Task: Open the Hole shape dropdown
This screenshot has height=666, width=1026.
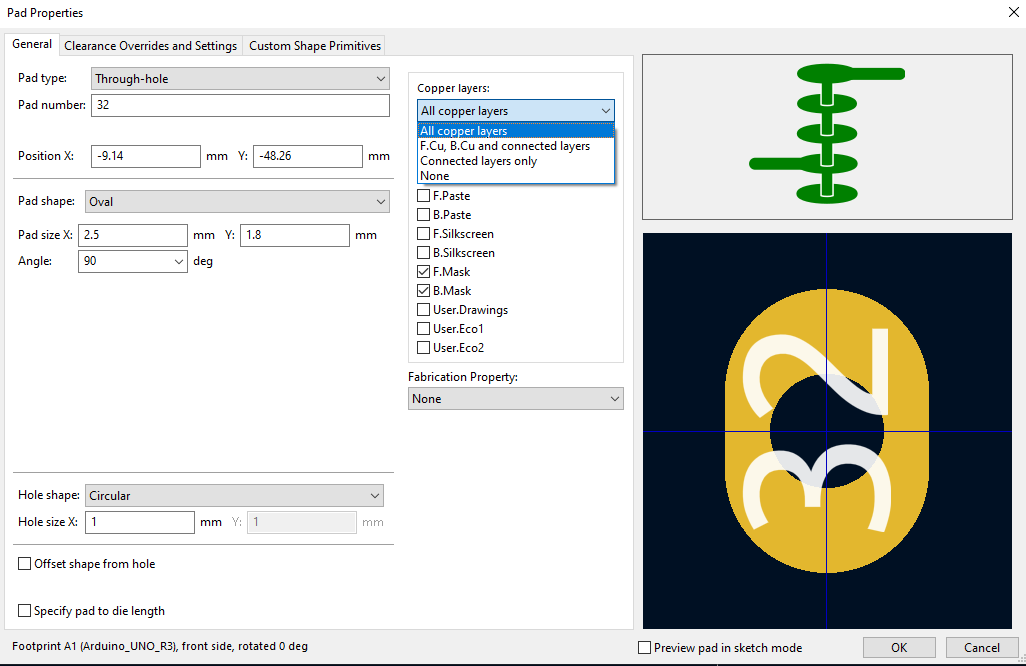Action: (234, 496)
